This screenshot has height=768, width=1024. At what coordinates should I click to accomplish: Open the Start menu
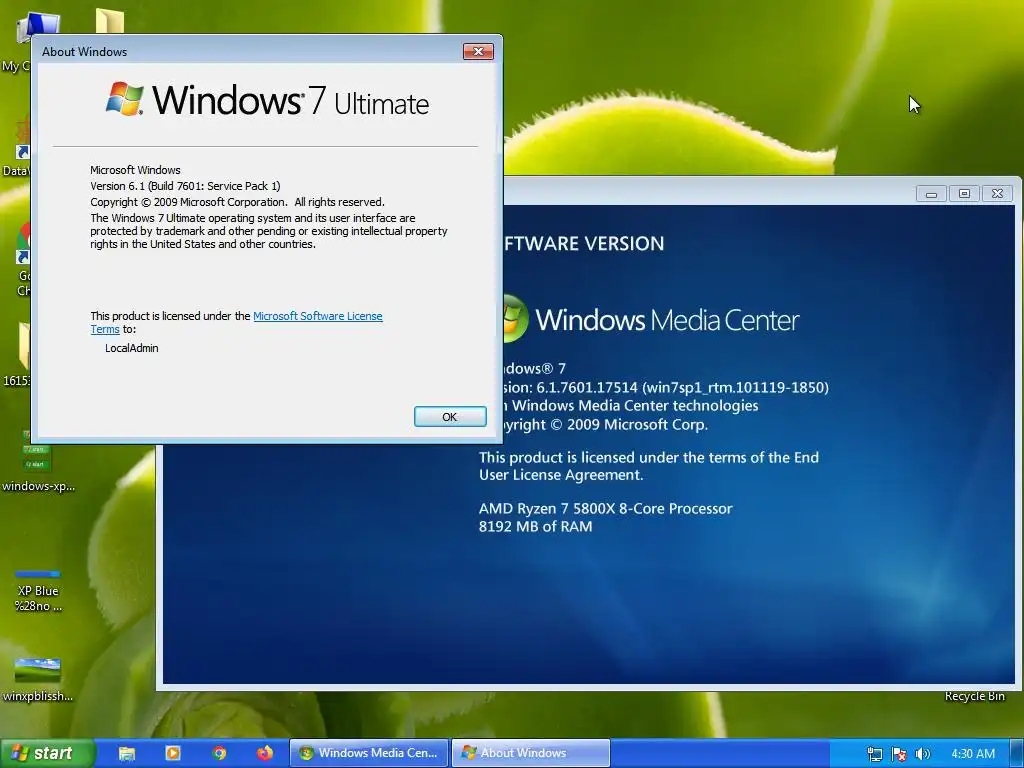coord(47,753)
